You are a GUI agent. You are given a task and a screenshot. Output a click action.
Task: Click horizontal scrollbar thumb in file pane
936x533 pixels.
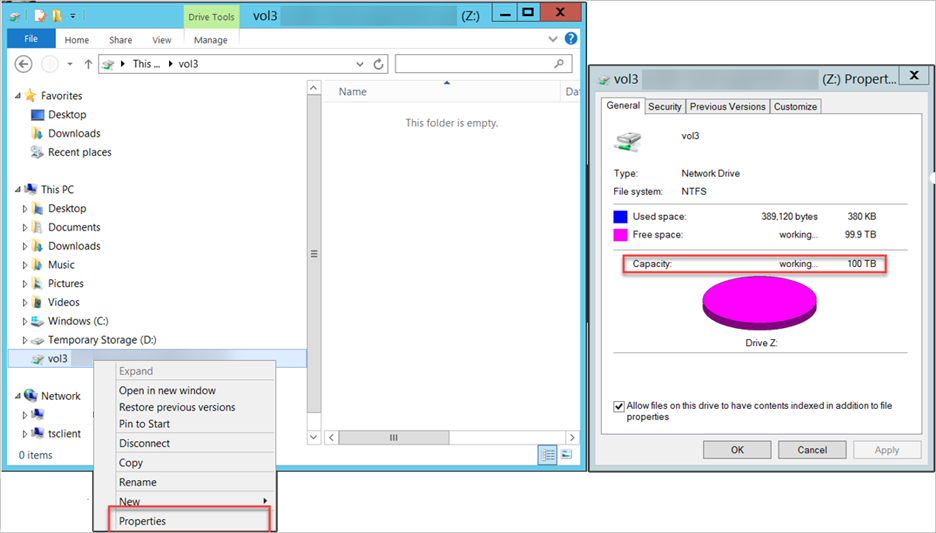click(x=394, y=438)
